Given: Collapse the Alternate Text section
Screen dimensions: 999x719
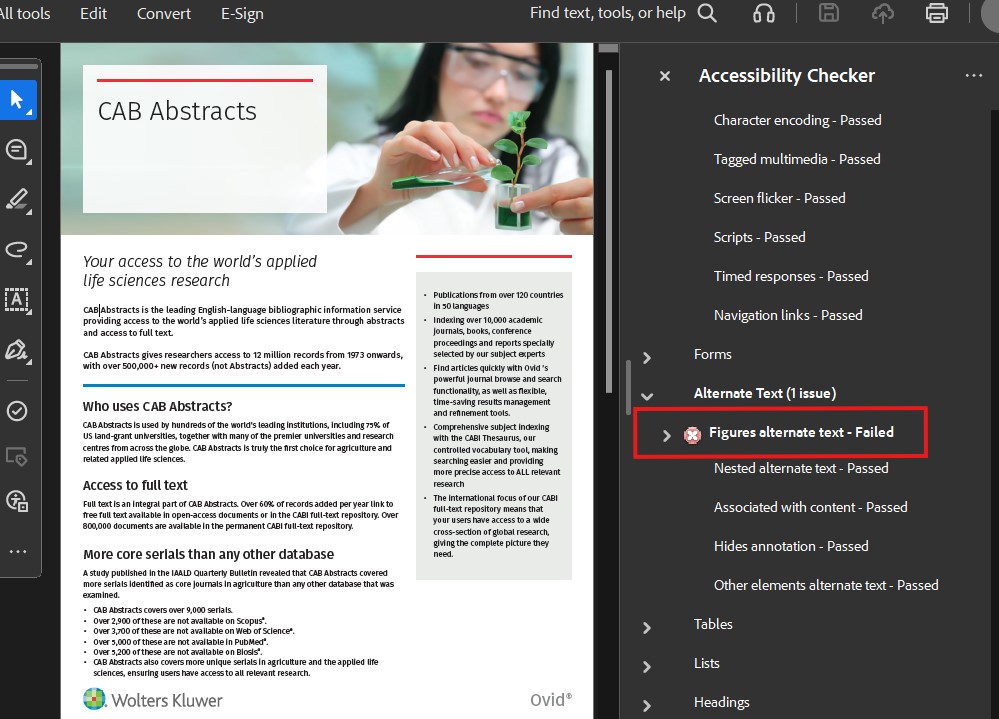Looking at the screenshot, I should point(647,395).
